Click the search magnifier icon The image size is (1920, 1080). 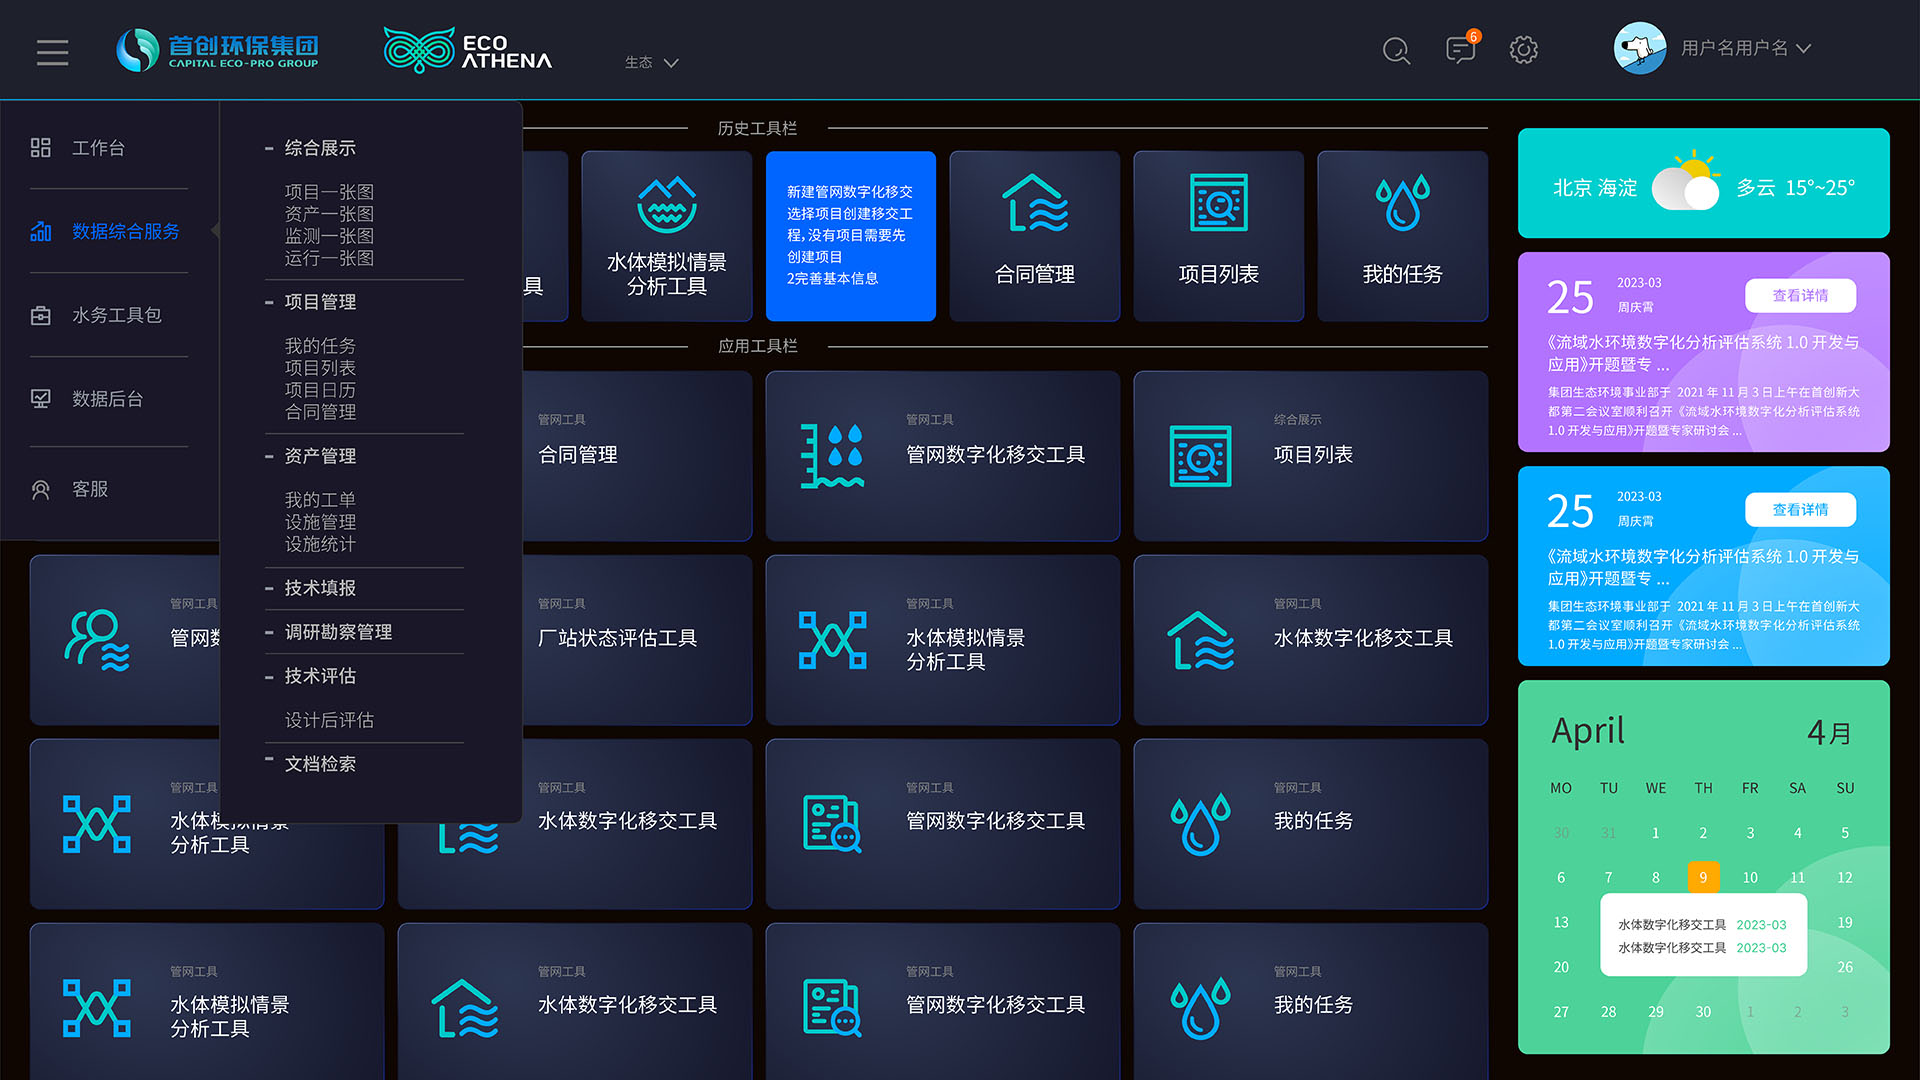(x=1396, y=50)
